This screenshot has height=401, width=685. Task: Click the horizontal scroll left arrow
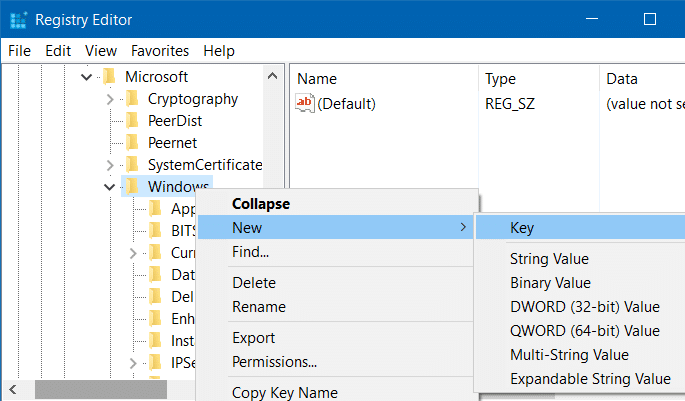click(13, 389)
